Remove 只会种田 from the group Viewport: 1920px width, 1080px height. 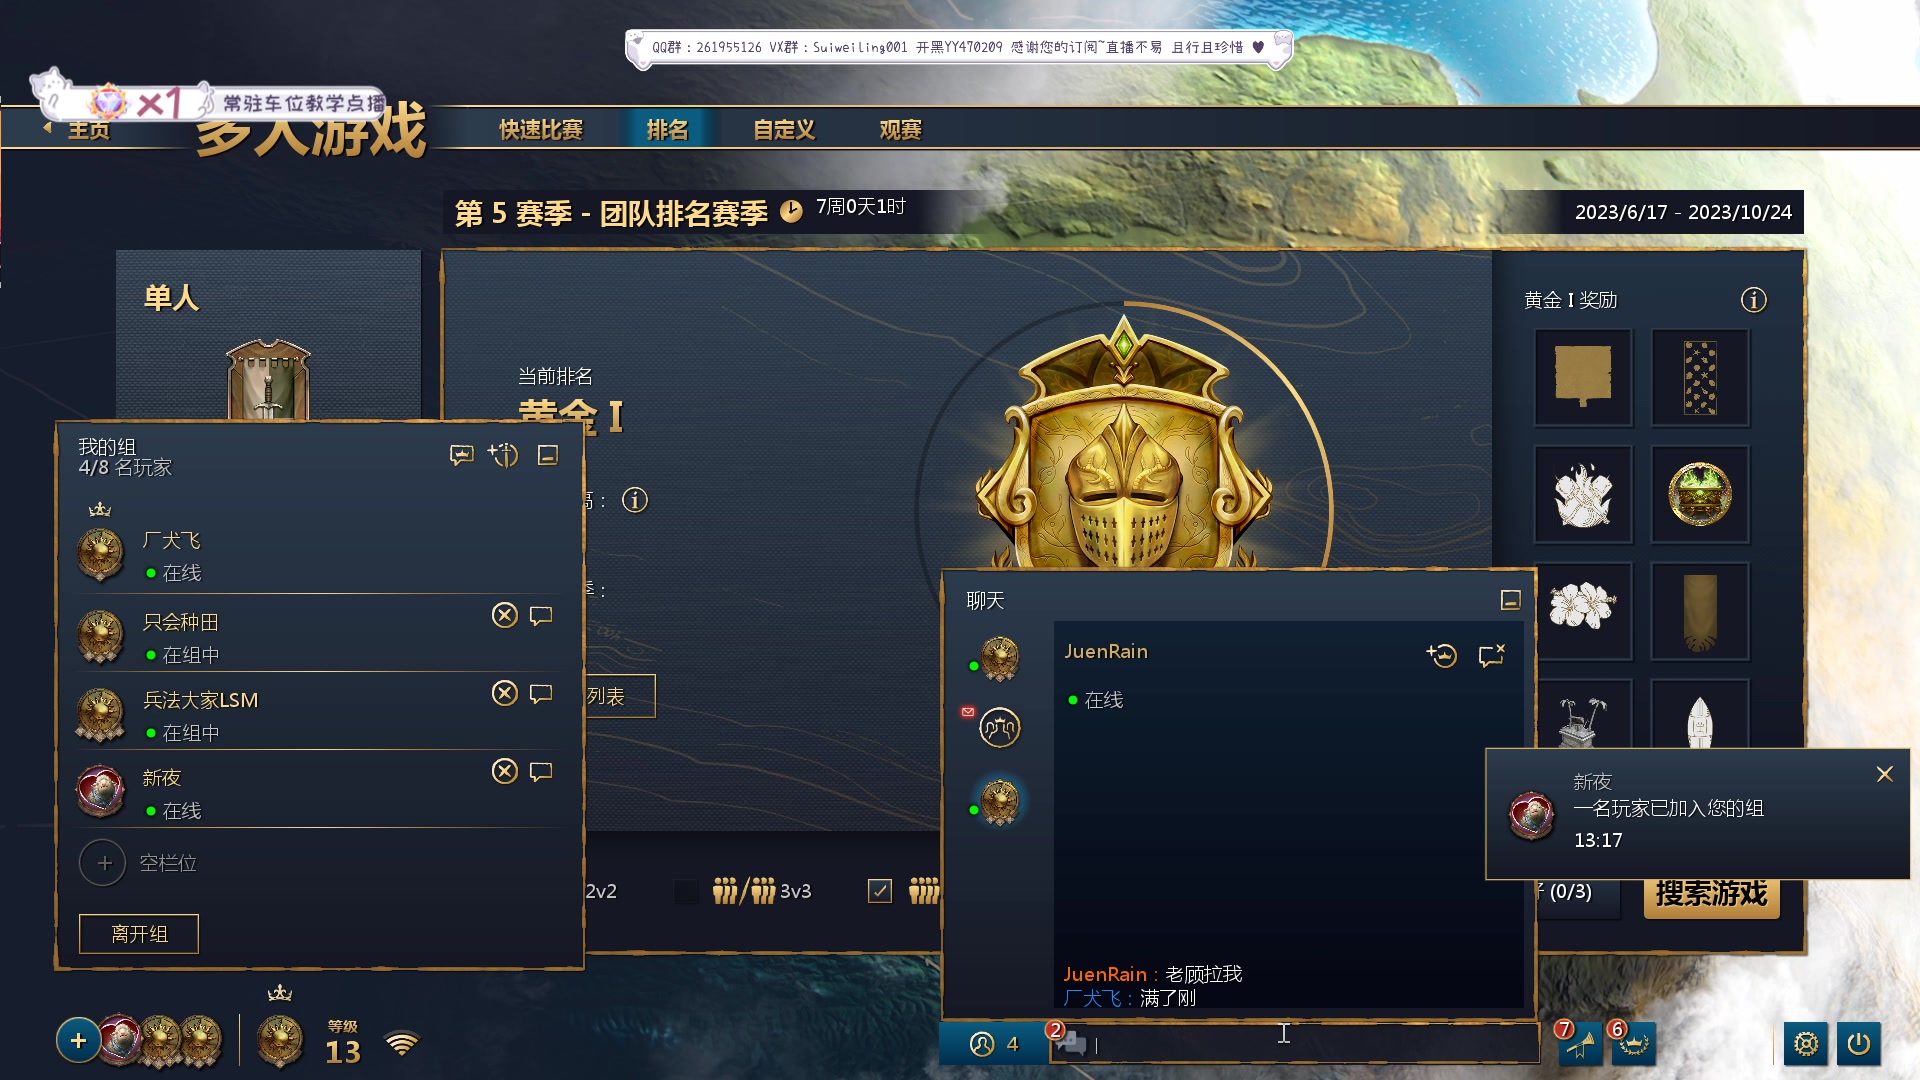click(x=505, y=615)
